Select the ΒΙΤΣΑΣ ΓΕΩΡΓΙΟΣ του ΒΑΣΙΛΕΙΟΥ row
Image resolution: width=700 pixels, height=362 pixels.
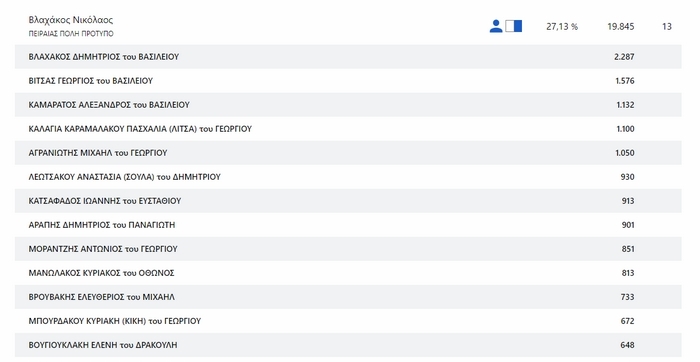tap(348, 81)
